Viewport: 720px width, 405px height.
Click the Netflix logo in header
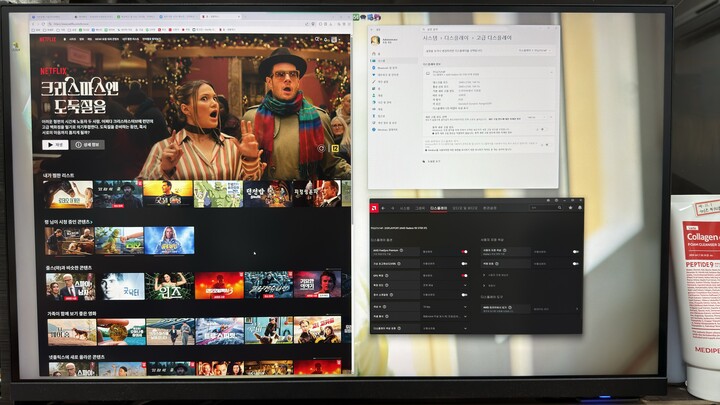pyautogui.click(x=48, y=39)
